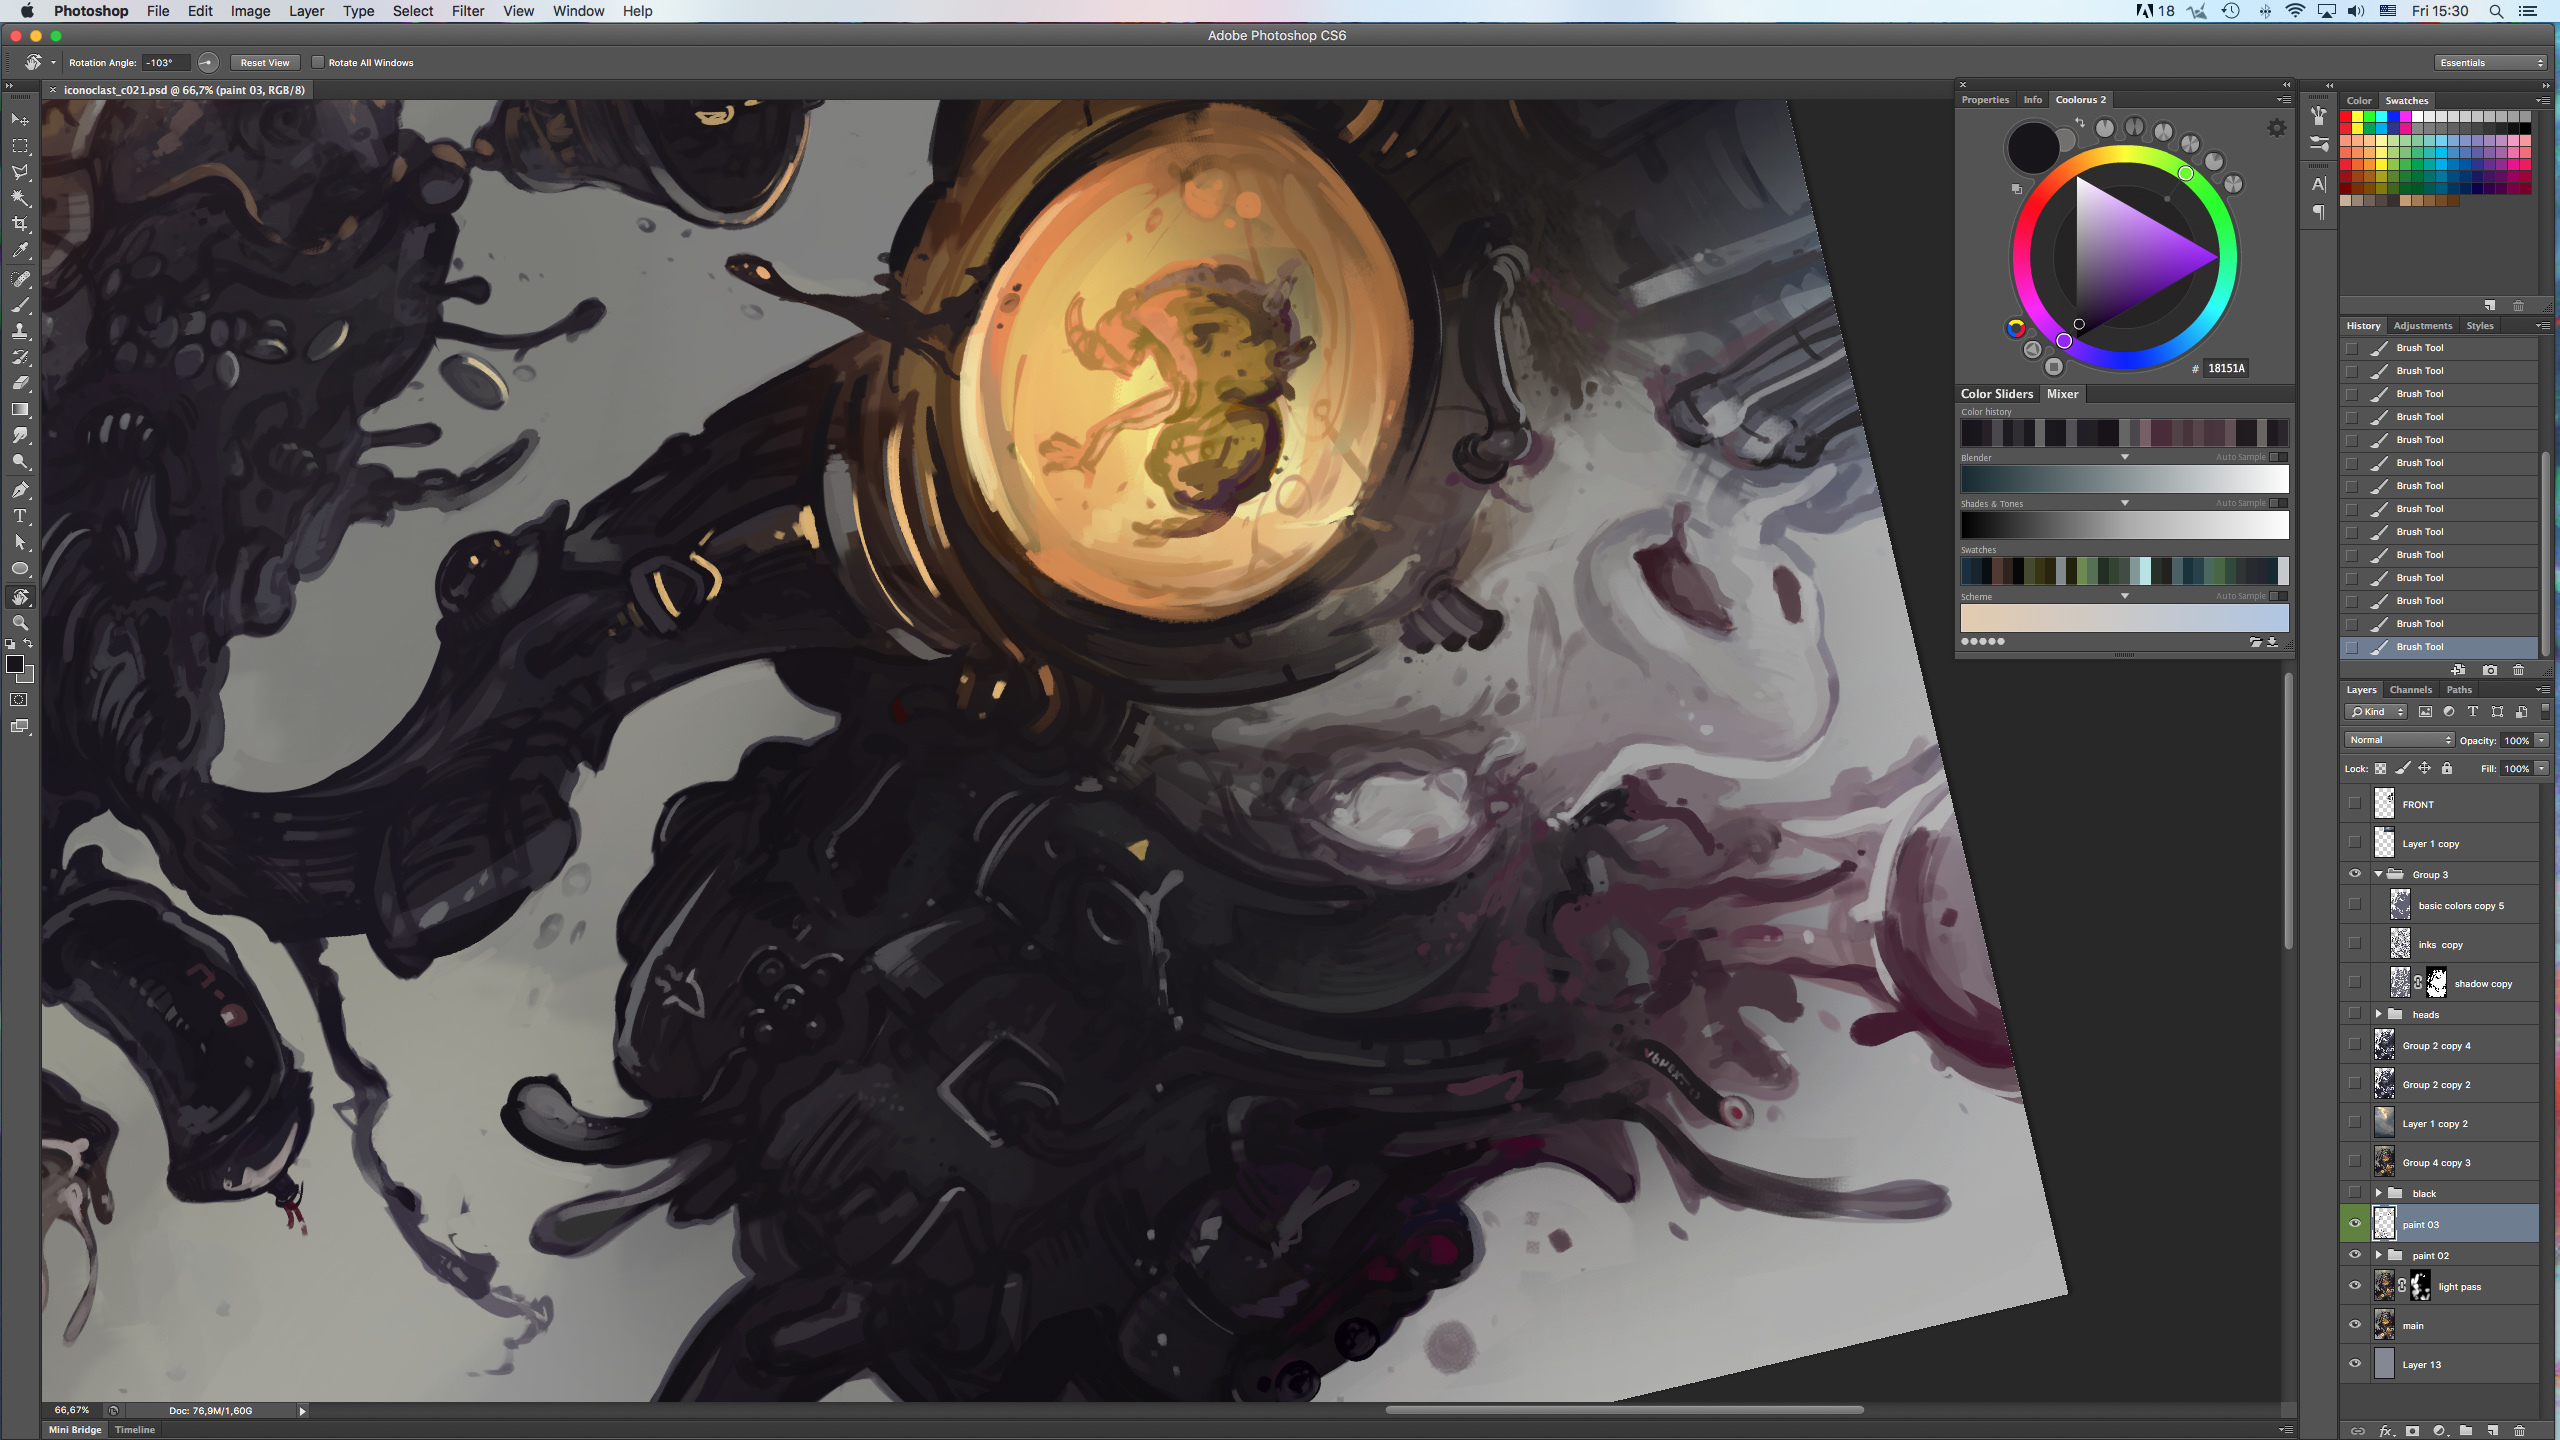The height and width of the screenshot is (1440, 2560).
Task: Show the FRONT layer
Action: click(x=2355, y=803)
